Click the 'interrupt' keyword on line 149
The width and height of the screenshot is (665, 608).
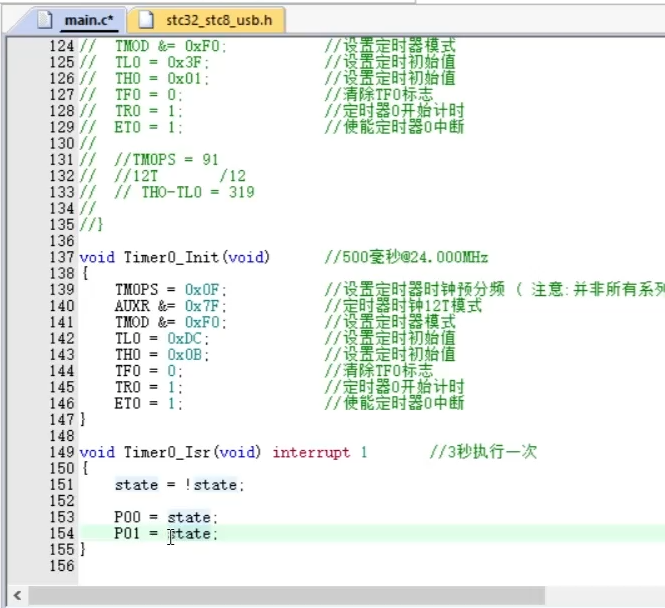311,452
